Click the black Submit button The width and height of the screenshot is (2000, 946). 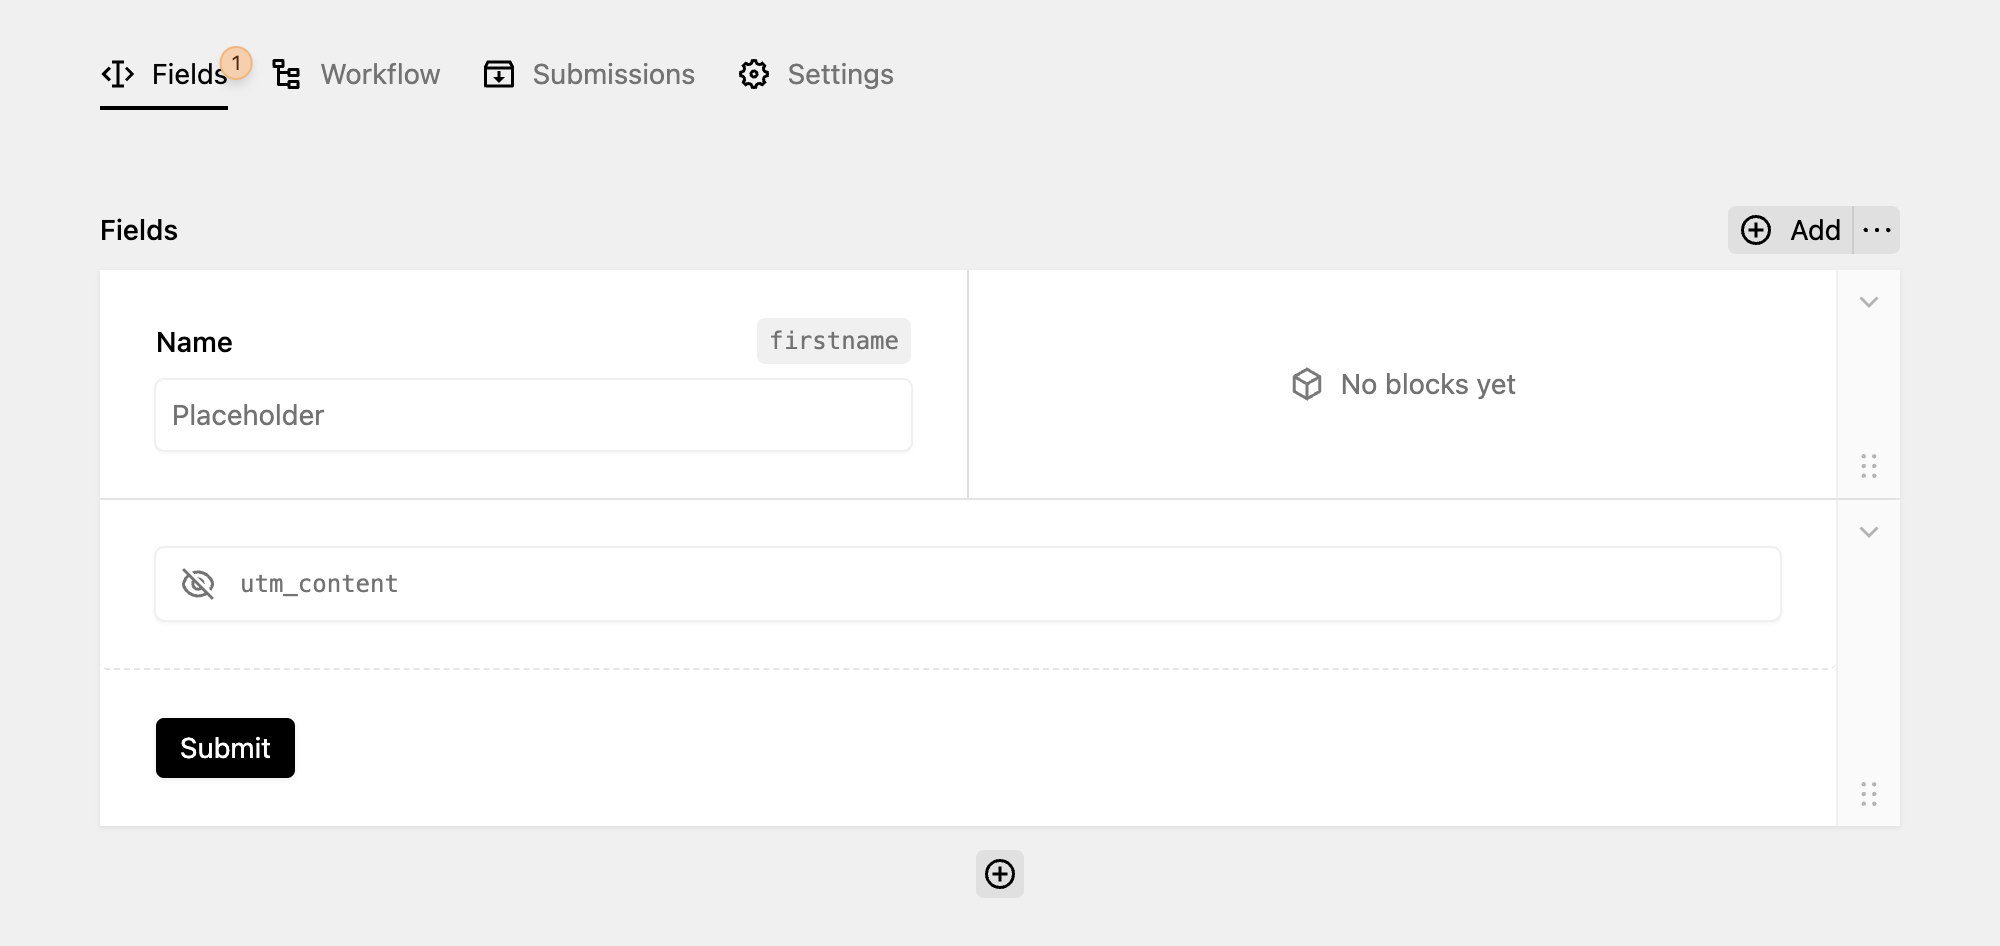(225, 748)
